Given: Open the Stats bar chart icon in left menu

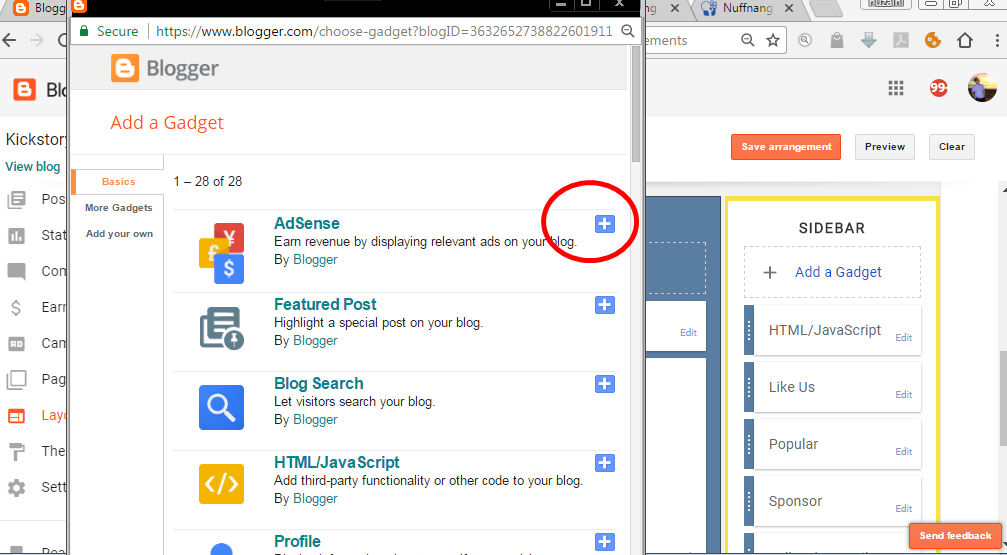Looking at the screenshot, I should (x=17, y=236).
